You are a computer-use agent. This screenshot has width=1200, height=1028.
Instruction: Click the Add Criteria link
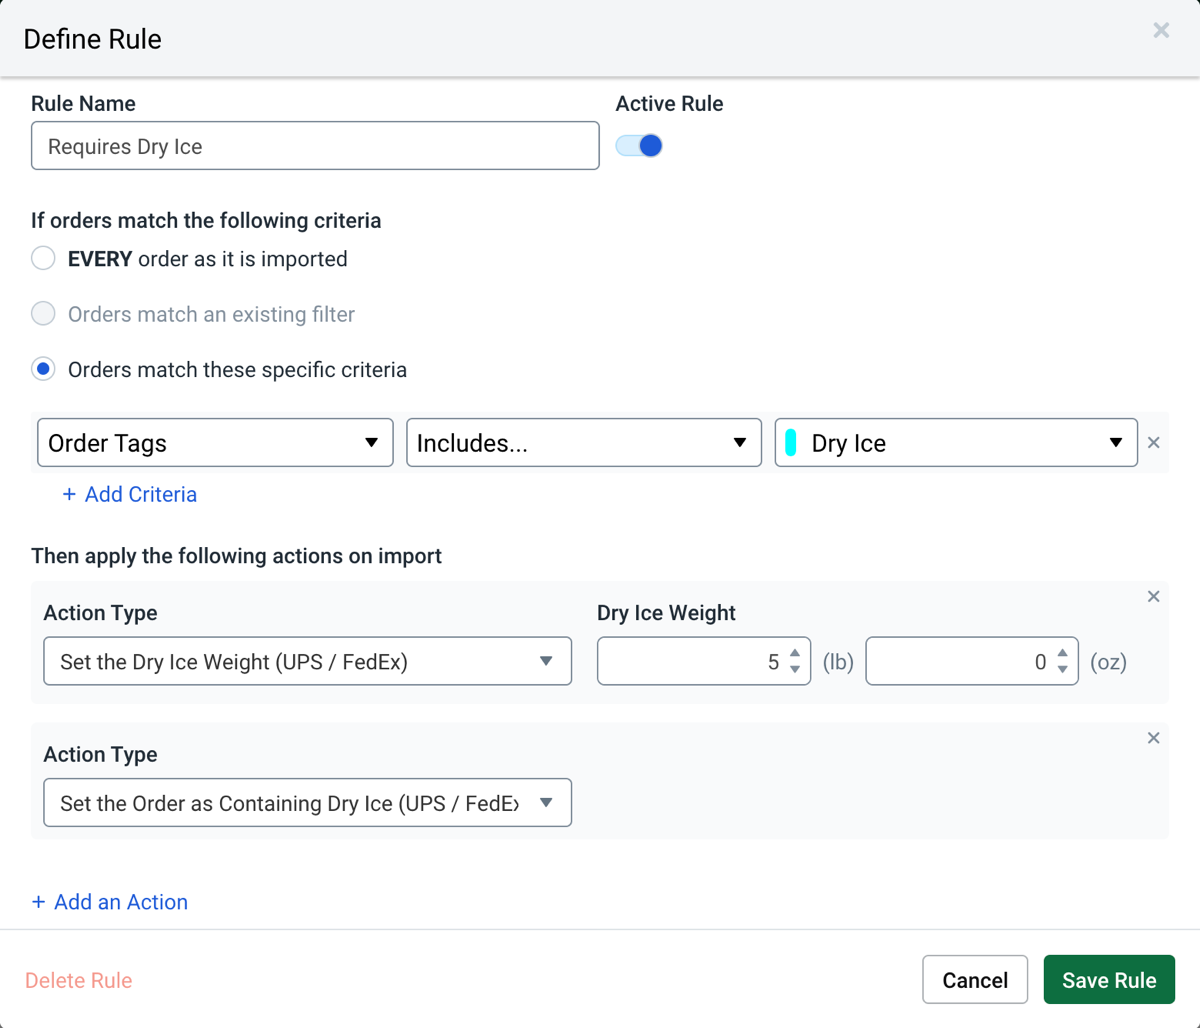(130, 495)
